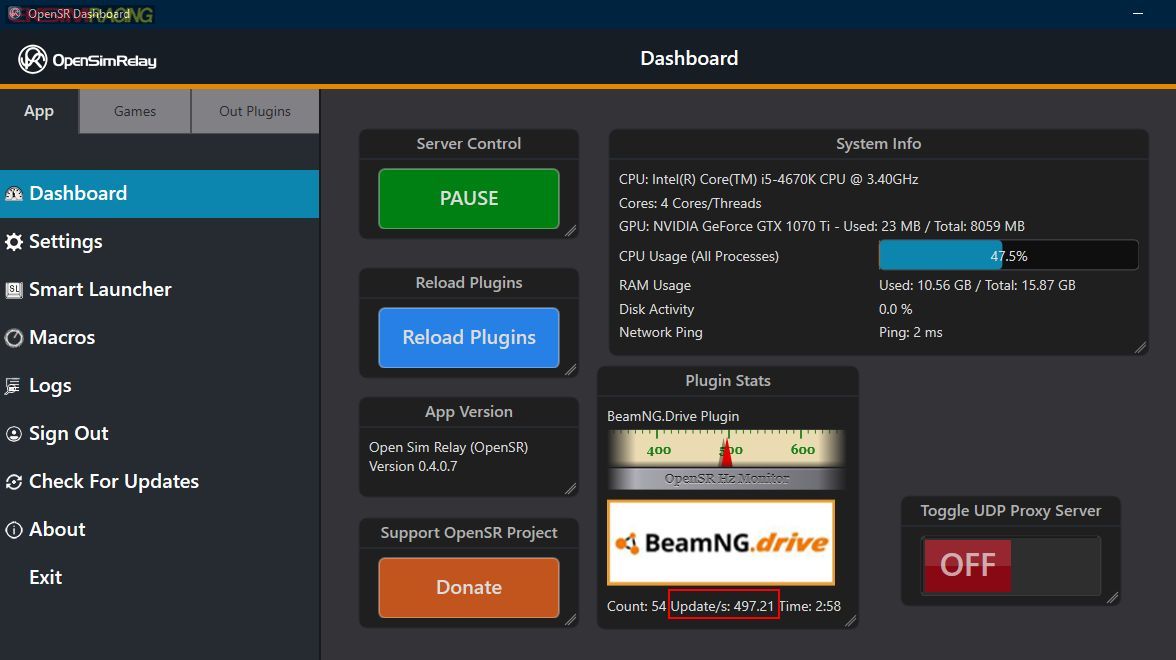
Task: Pause the server with the PAUSE button
Action: [469, 199]
